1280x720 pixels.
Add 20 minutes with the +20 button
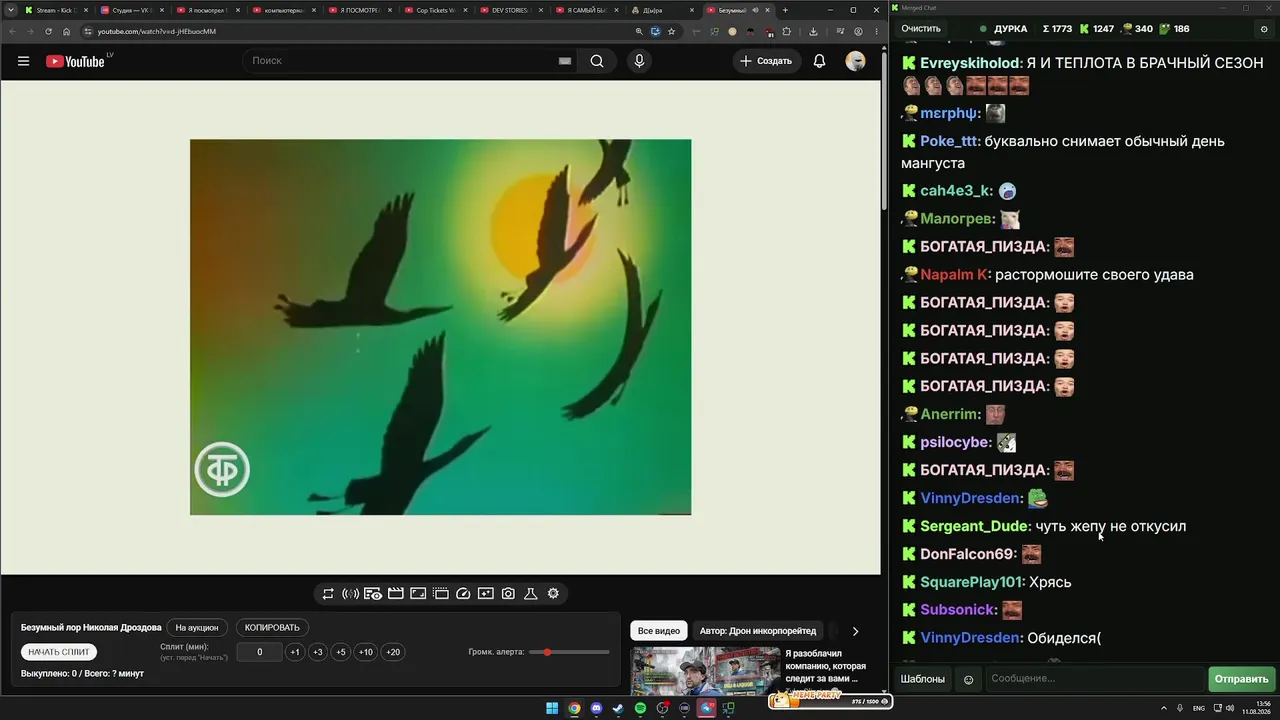coord(393,652)
